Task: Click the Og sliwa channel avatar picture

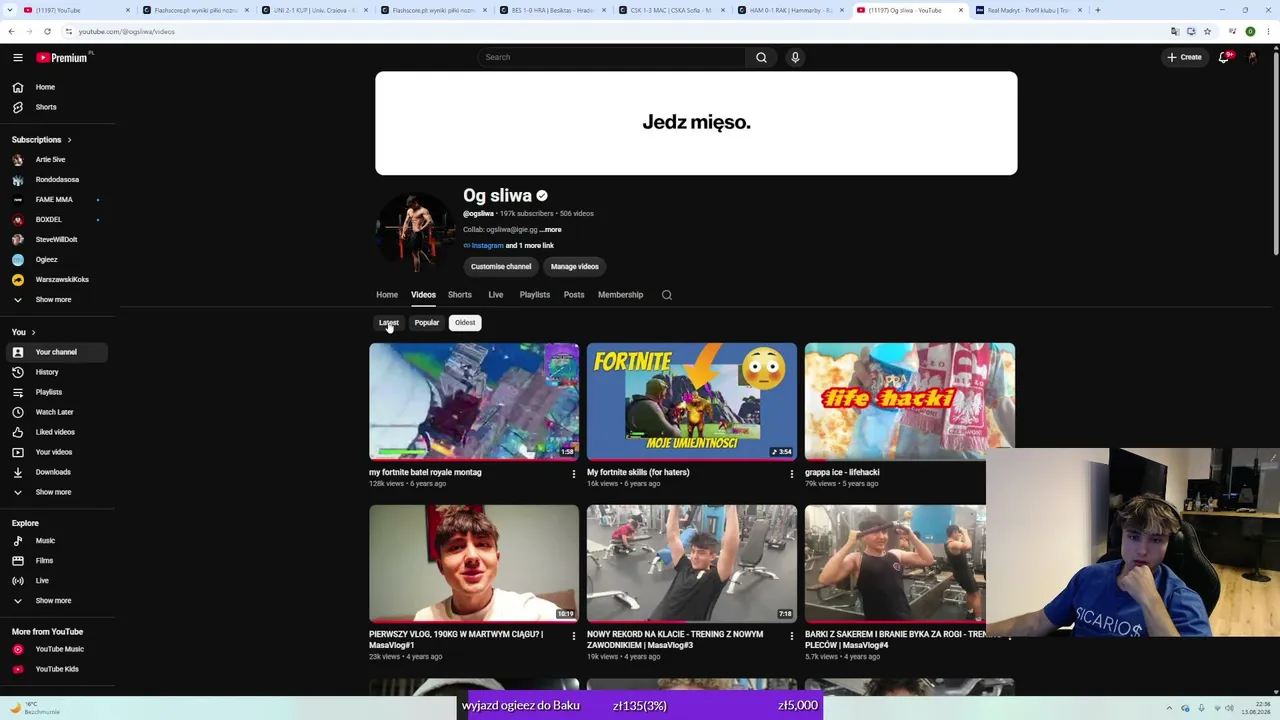Action: 414,232
